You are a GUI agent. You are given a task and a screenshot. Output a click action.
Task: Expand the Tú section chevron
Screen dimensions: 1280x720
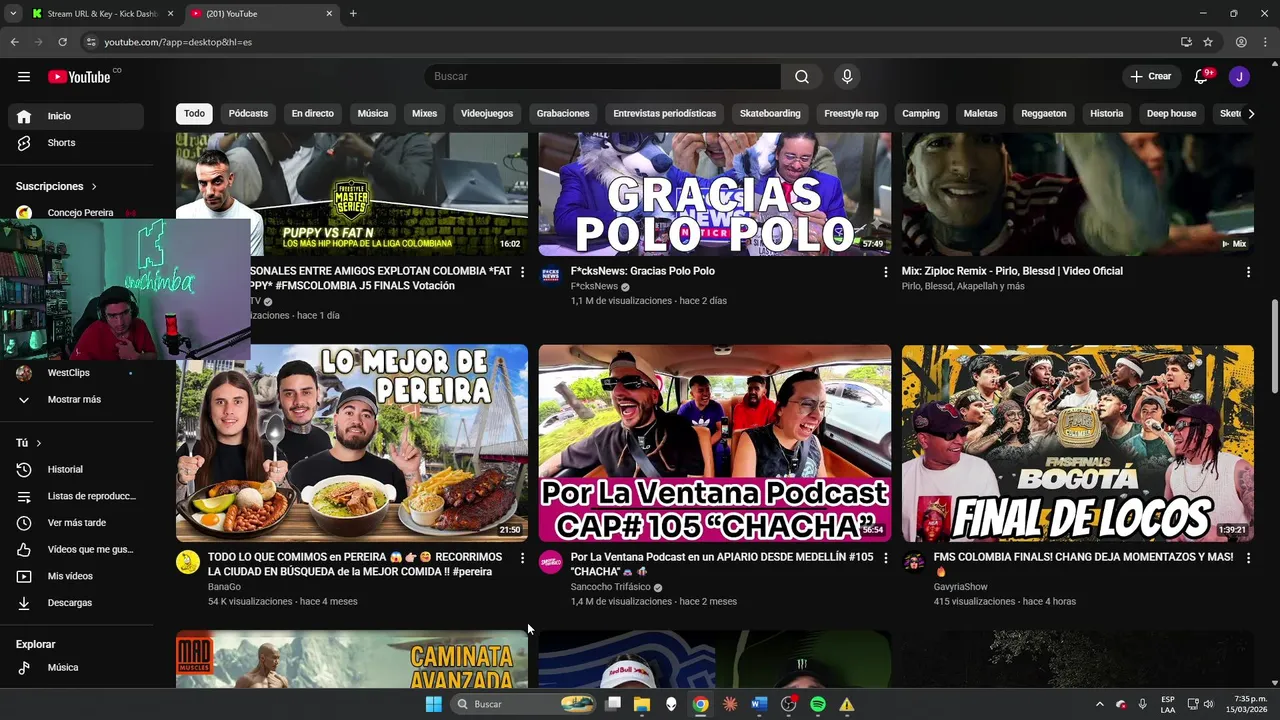39,443
